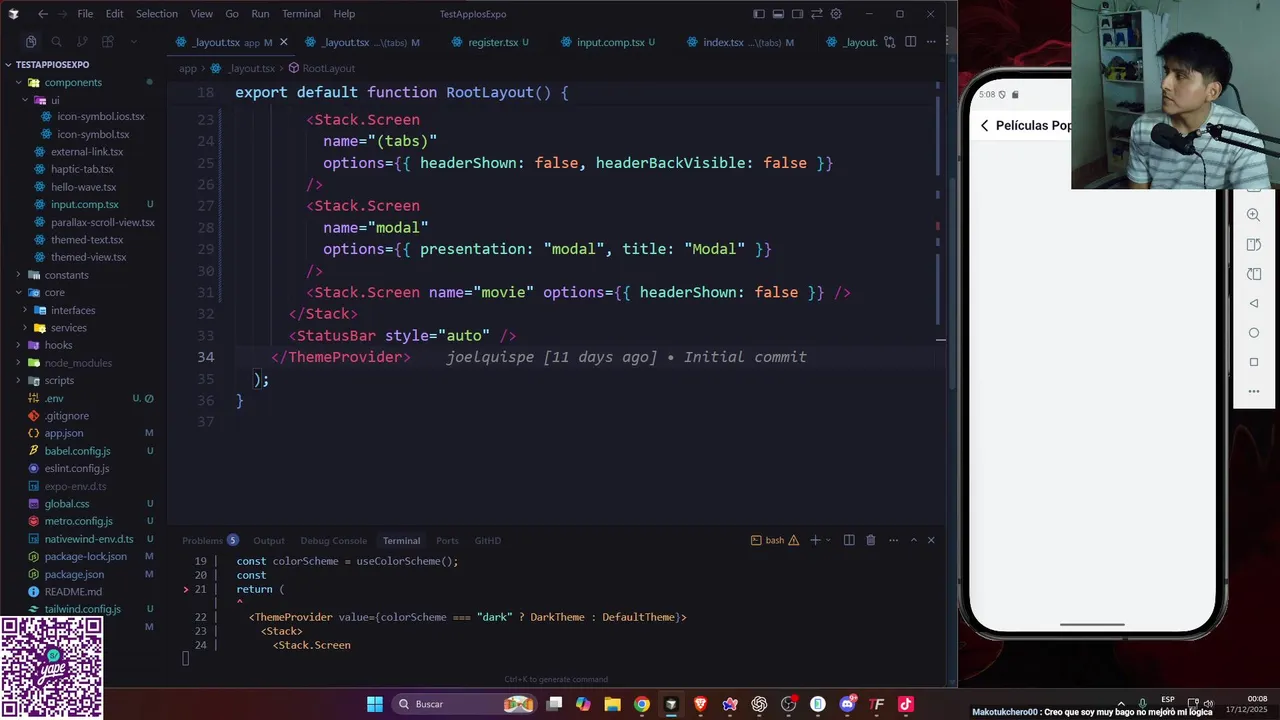
Task: Split the editor to the right
Action: coord(910,42)
